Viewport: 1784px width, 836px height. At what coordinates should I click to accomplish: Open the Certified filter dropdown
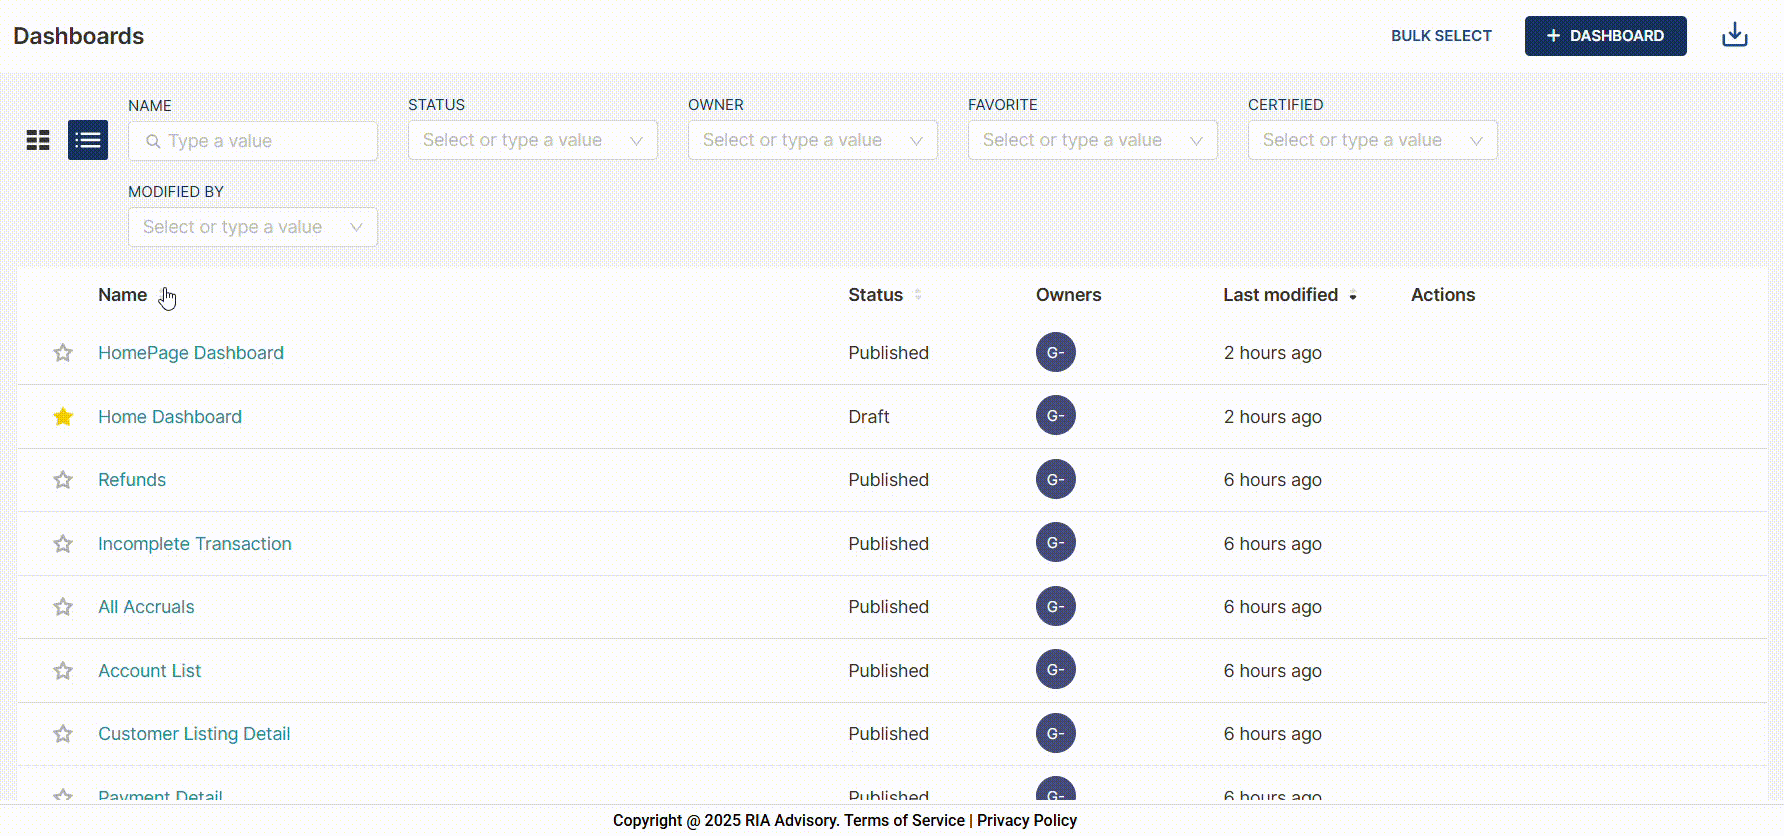[x=1372, y=140]
